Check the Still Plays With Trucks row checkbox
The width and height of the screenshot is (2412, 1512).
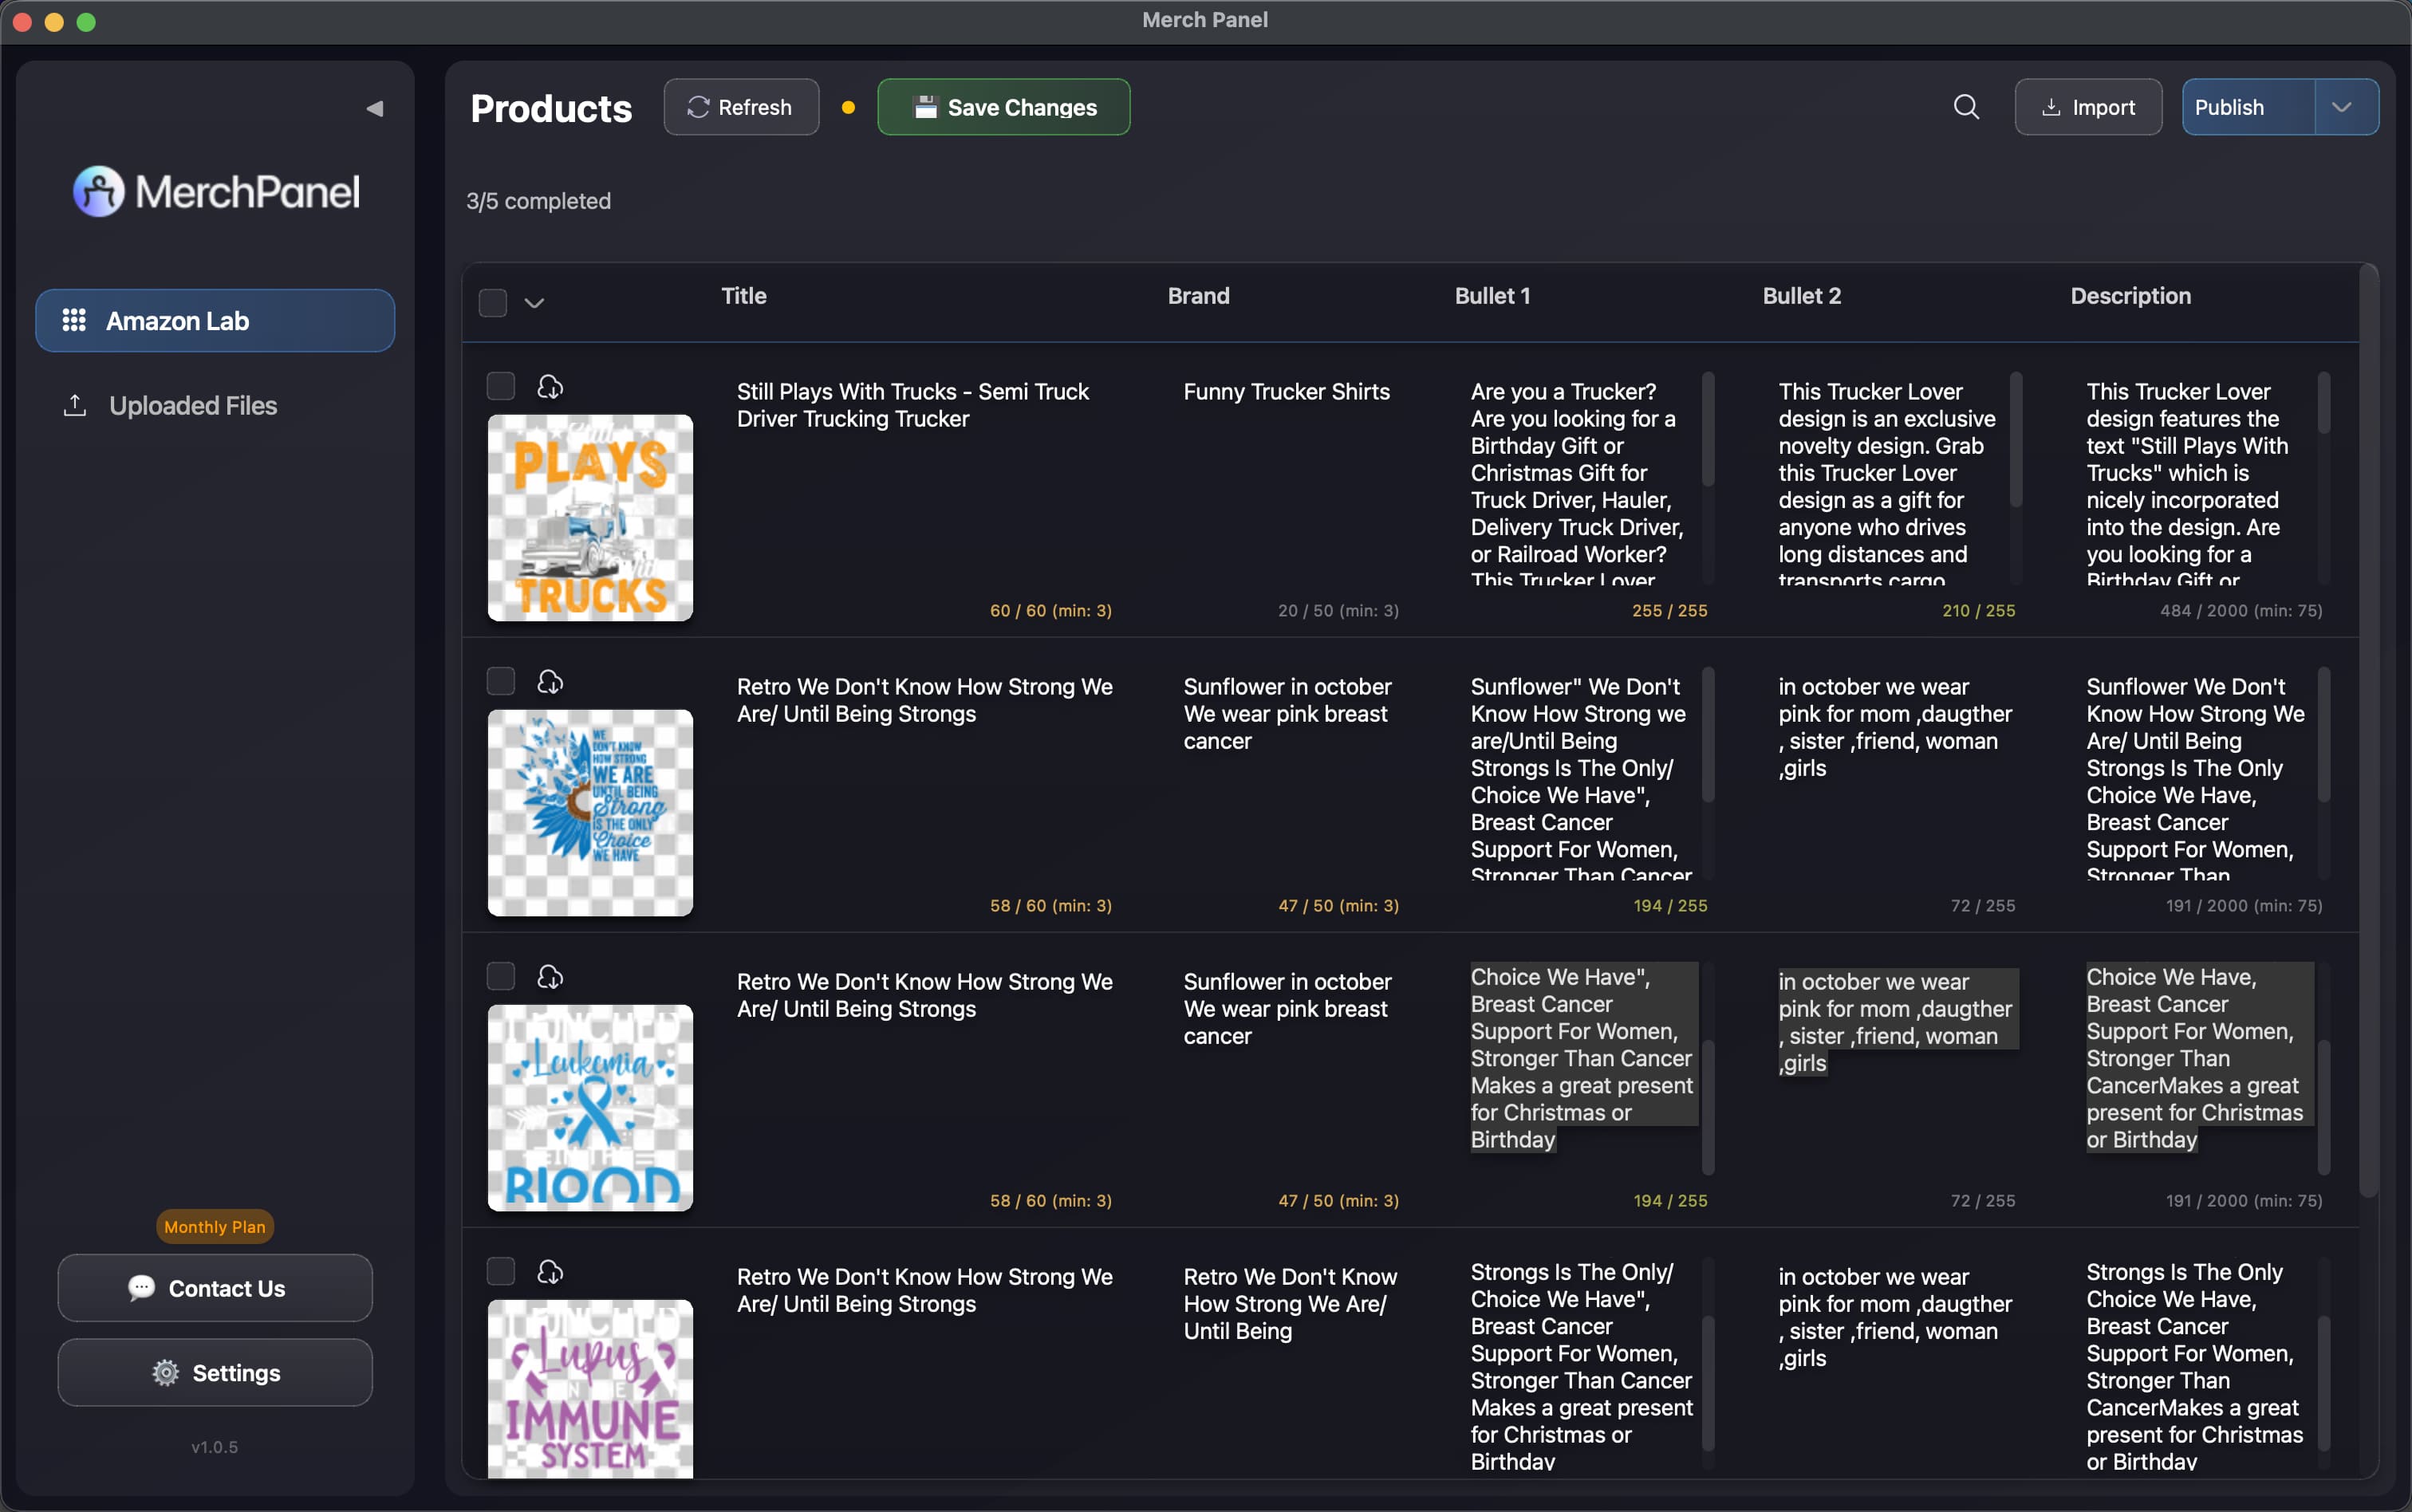pos(500,386)
